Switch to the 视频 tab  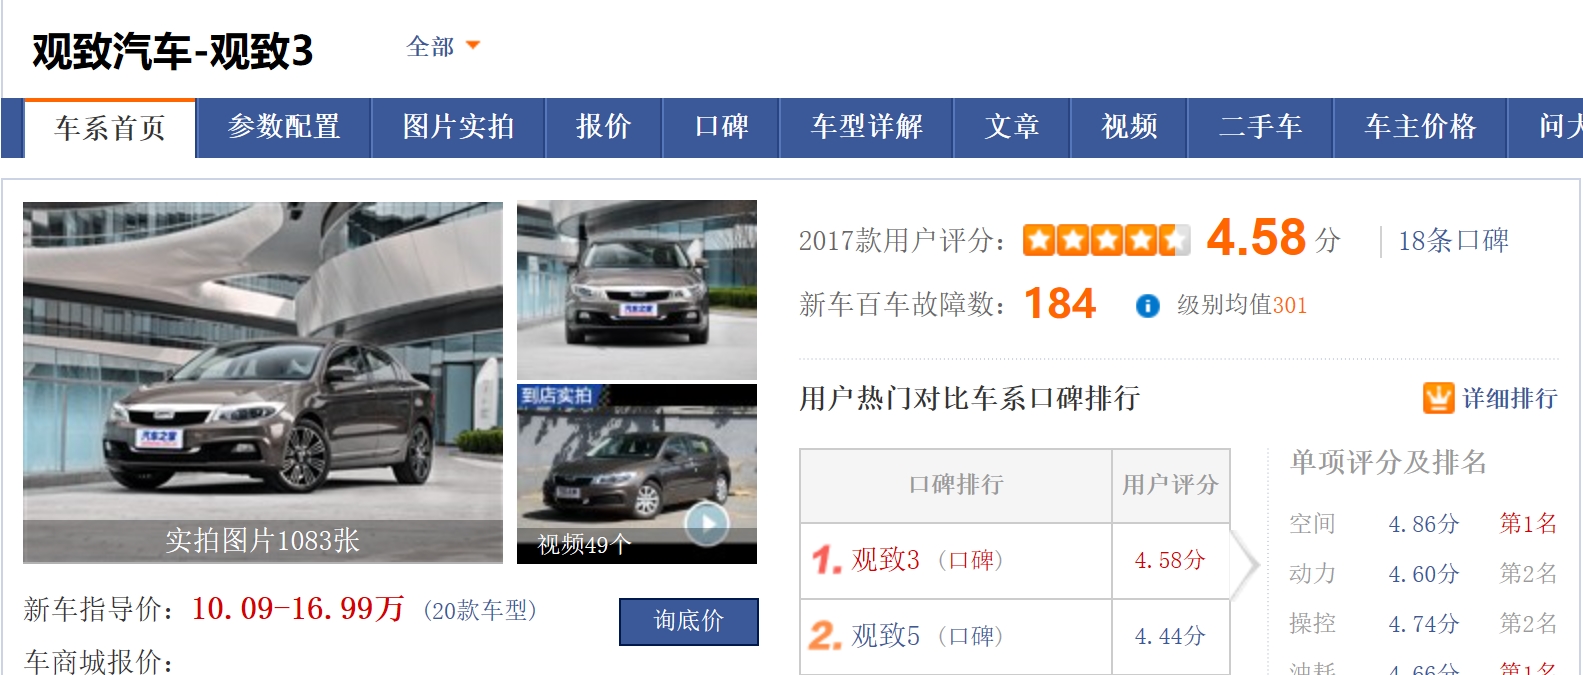coord(1129,127)
